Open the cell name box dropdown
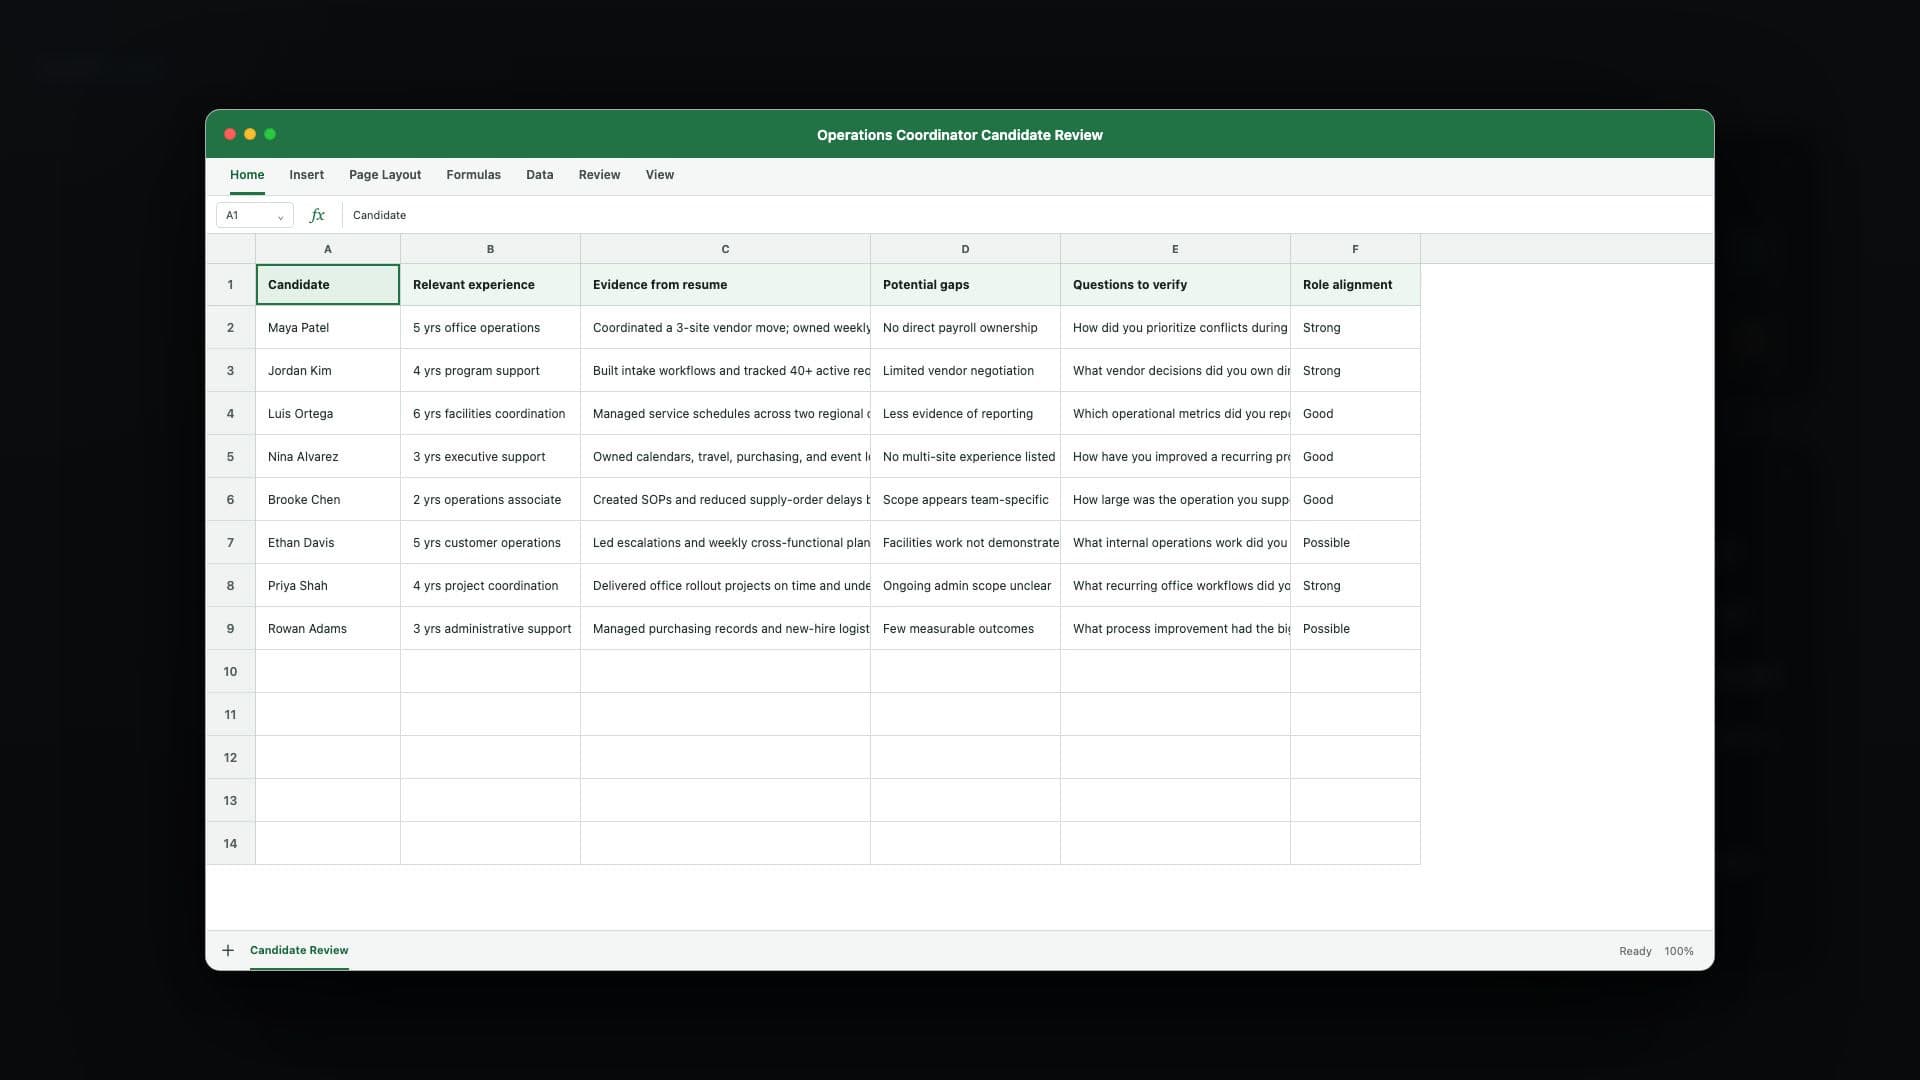 280,216
